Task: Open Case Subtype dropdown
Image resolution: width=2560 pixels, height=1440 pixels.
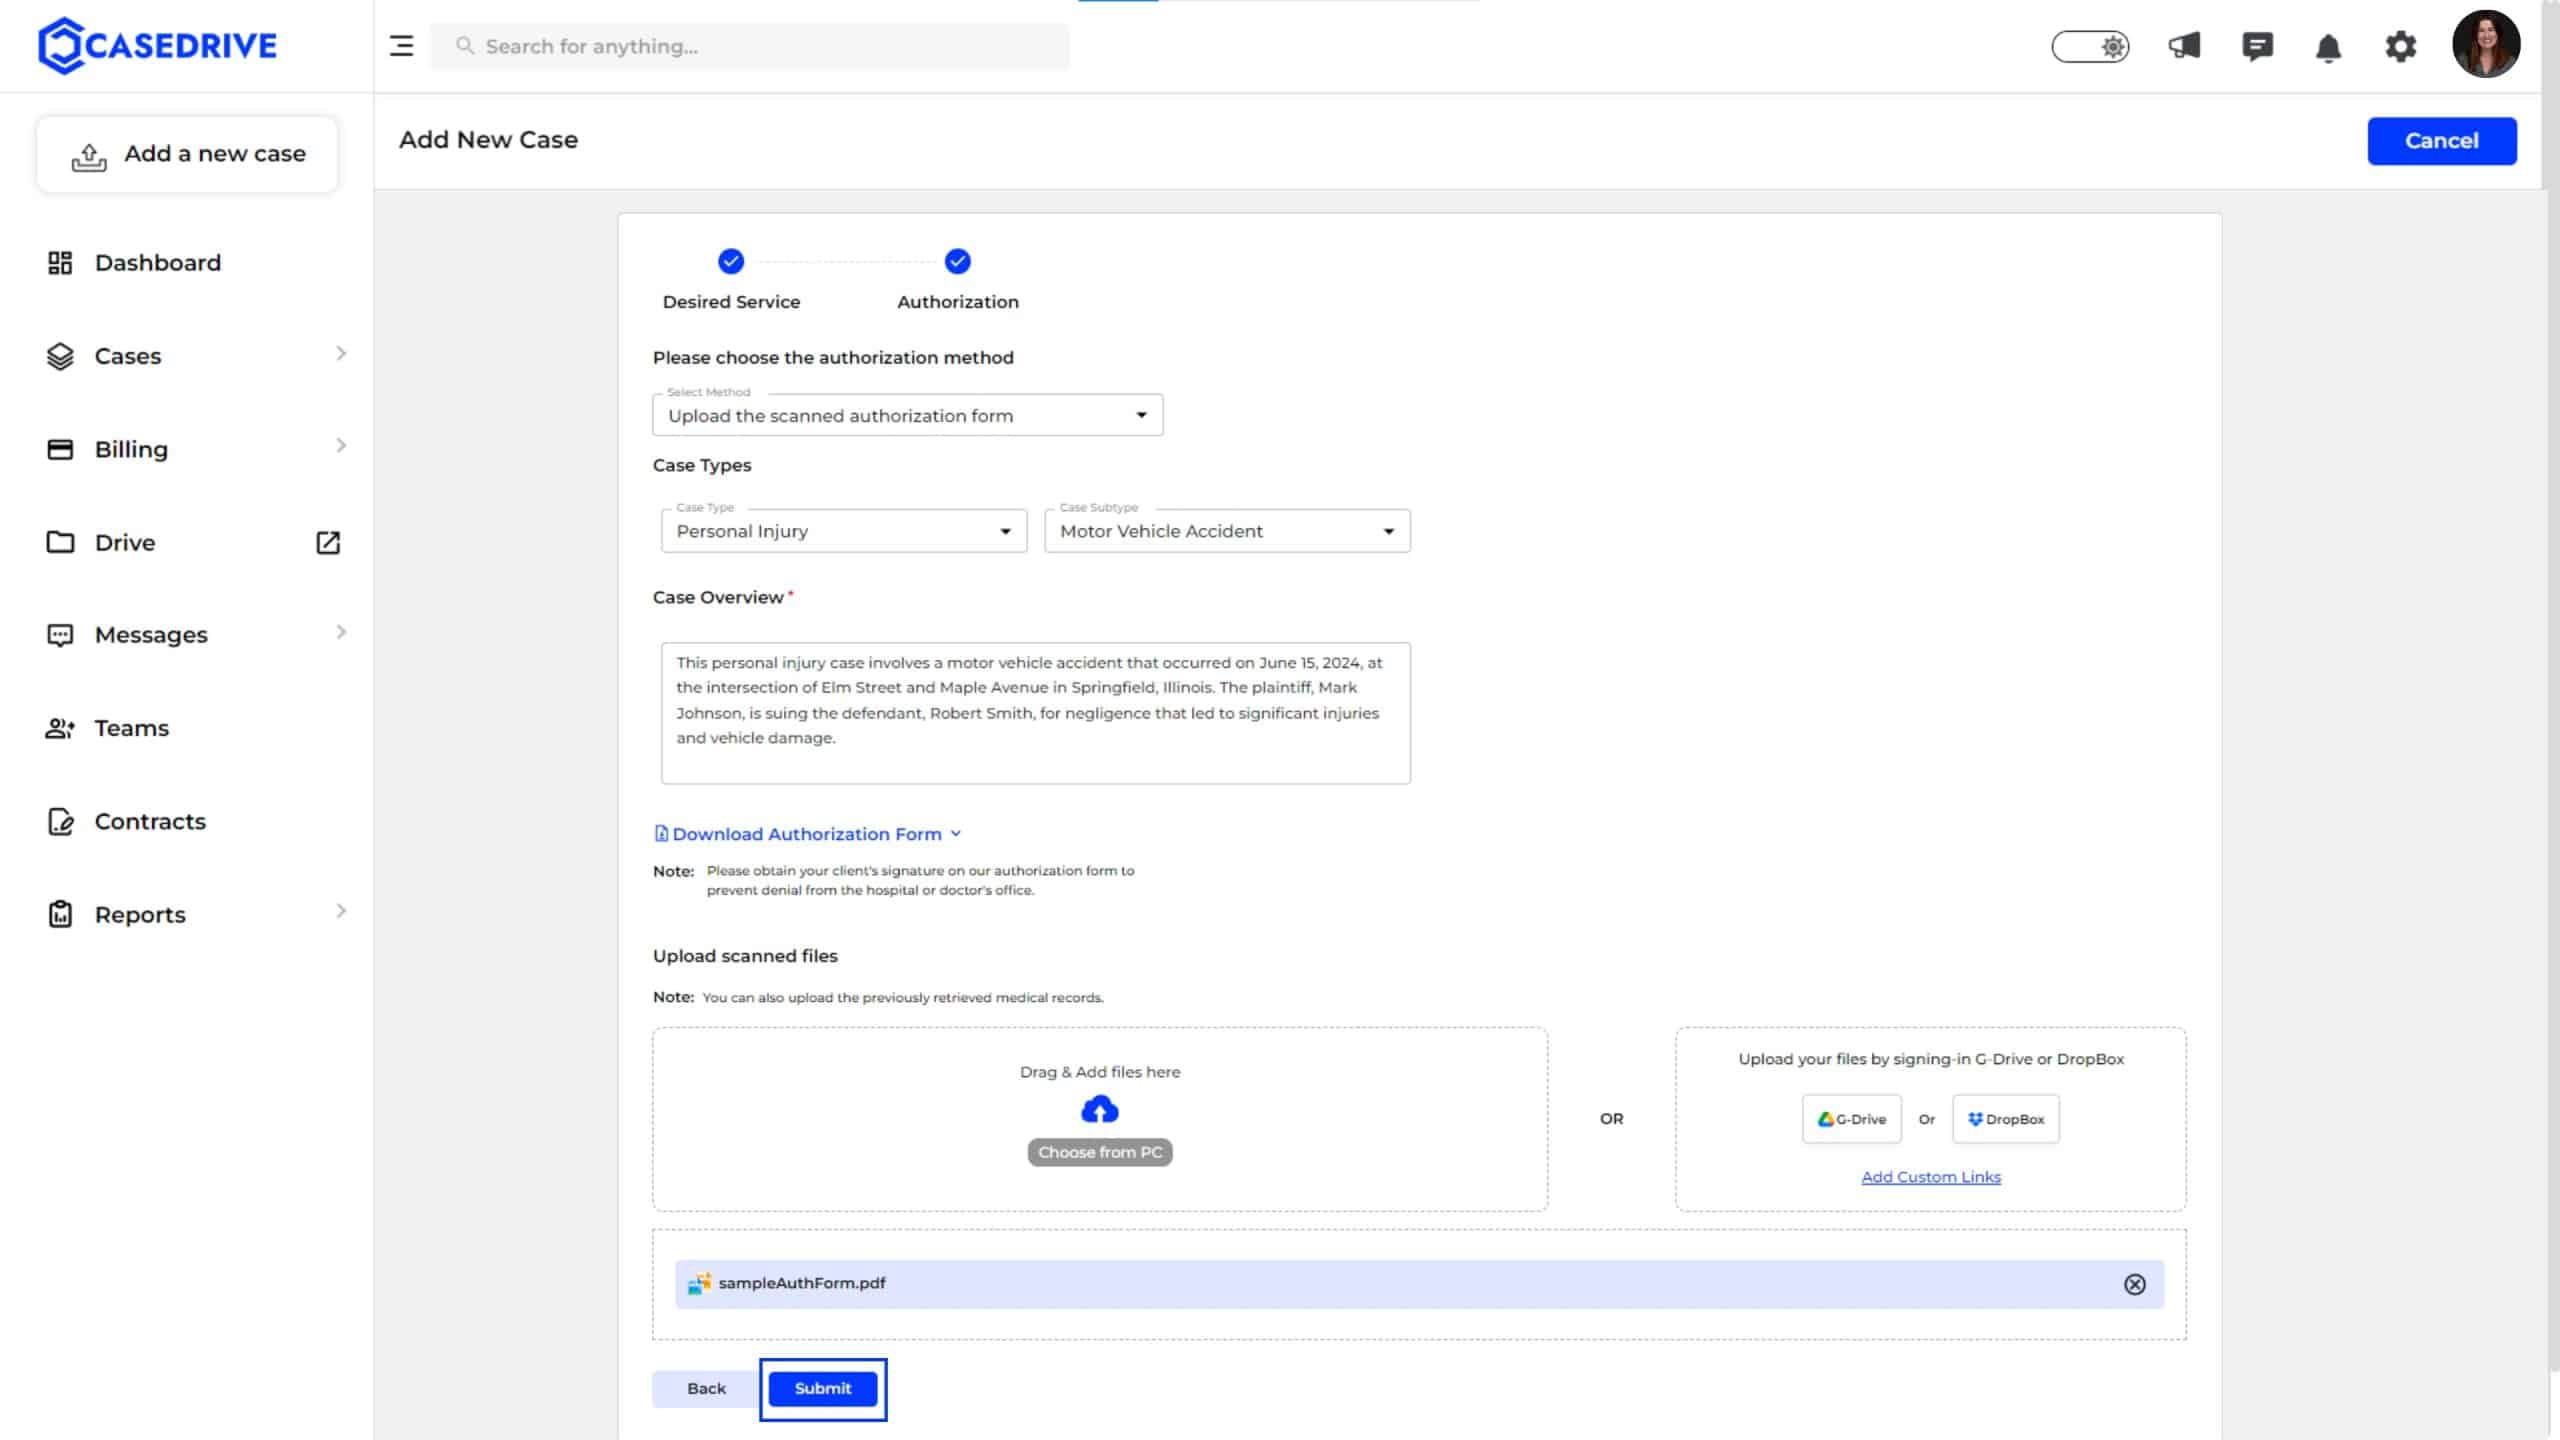Action: click(1227, 531)
